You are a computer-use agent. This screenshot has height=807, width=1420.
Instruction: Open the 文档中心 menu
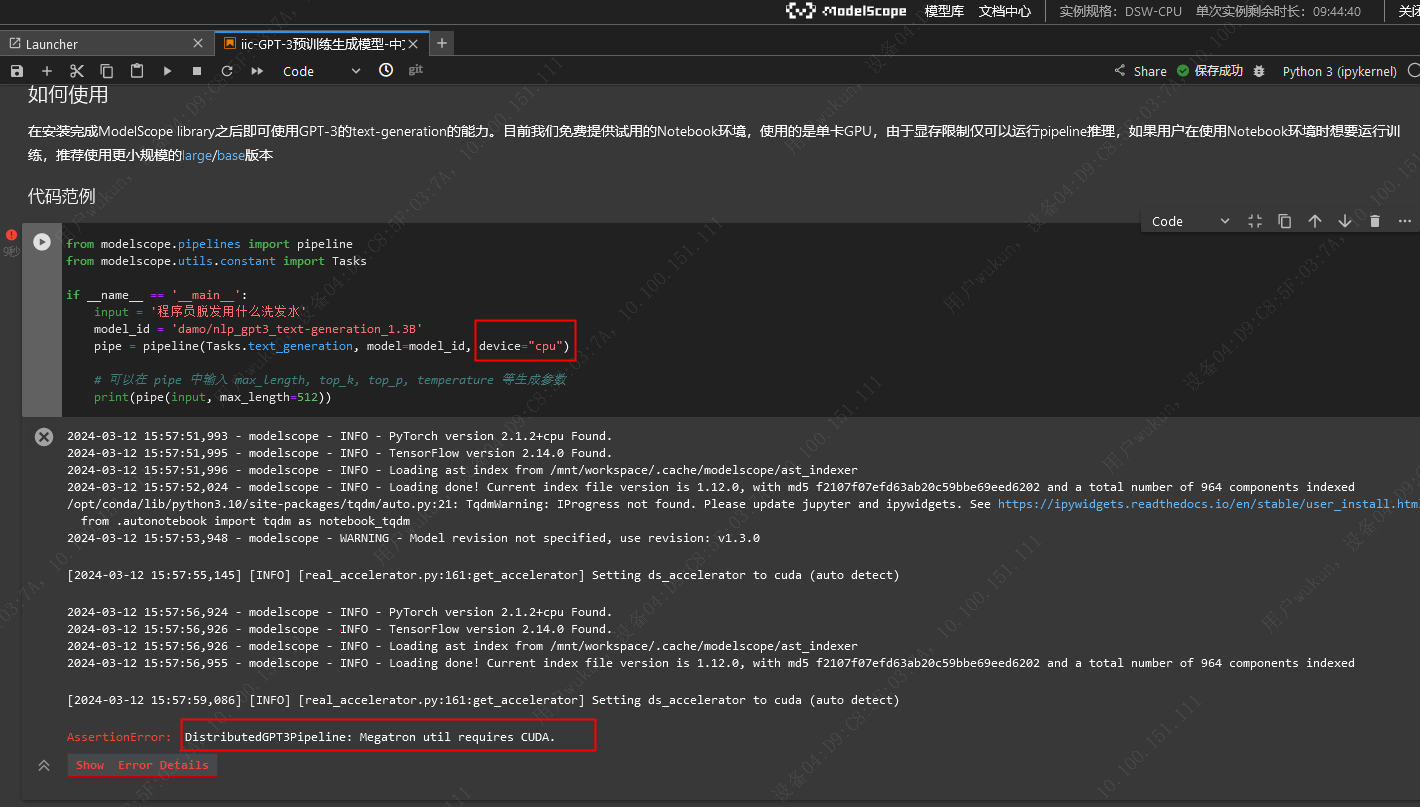[x=1004, y=11]
